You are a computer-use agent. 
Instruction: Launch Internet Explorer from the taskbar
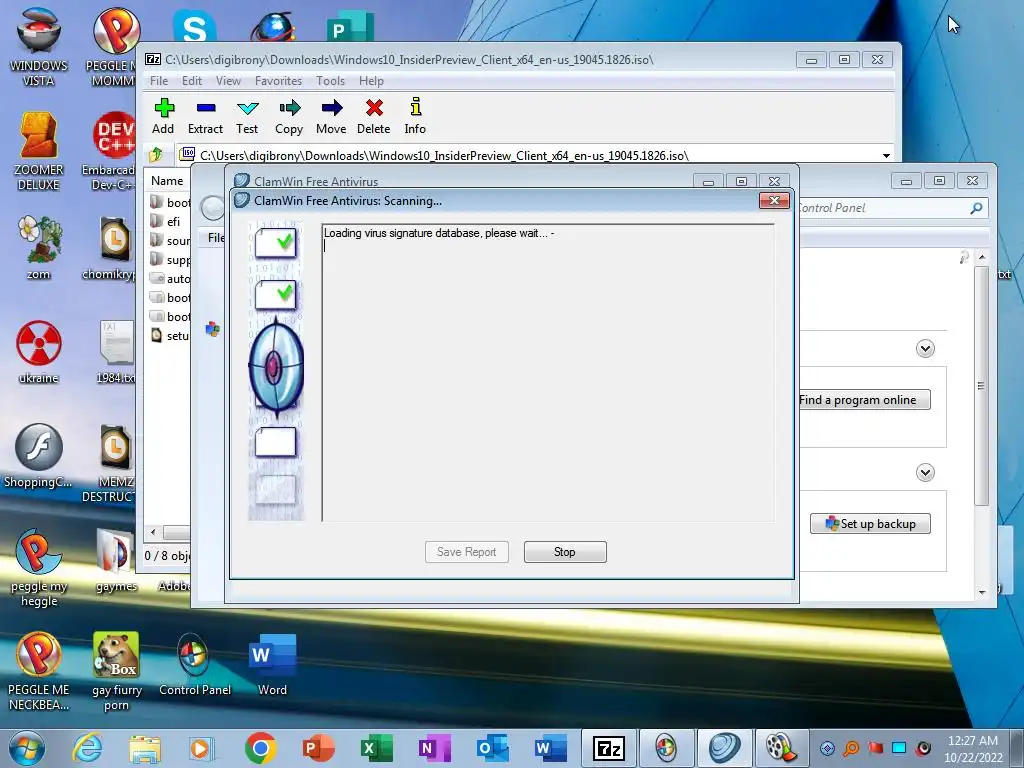coord(88,748)
